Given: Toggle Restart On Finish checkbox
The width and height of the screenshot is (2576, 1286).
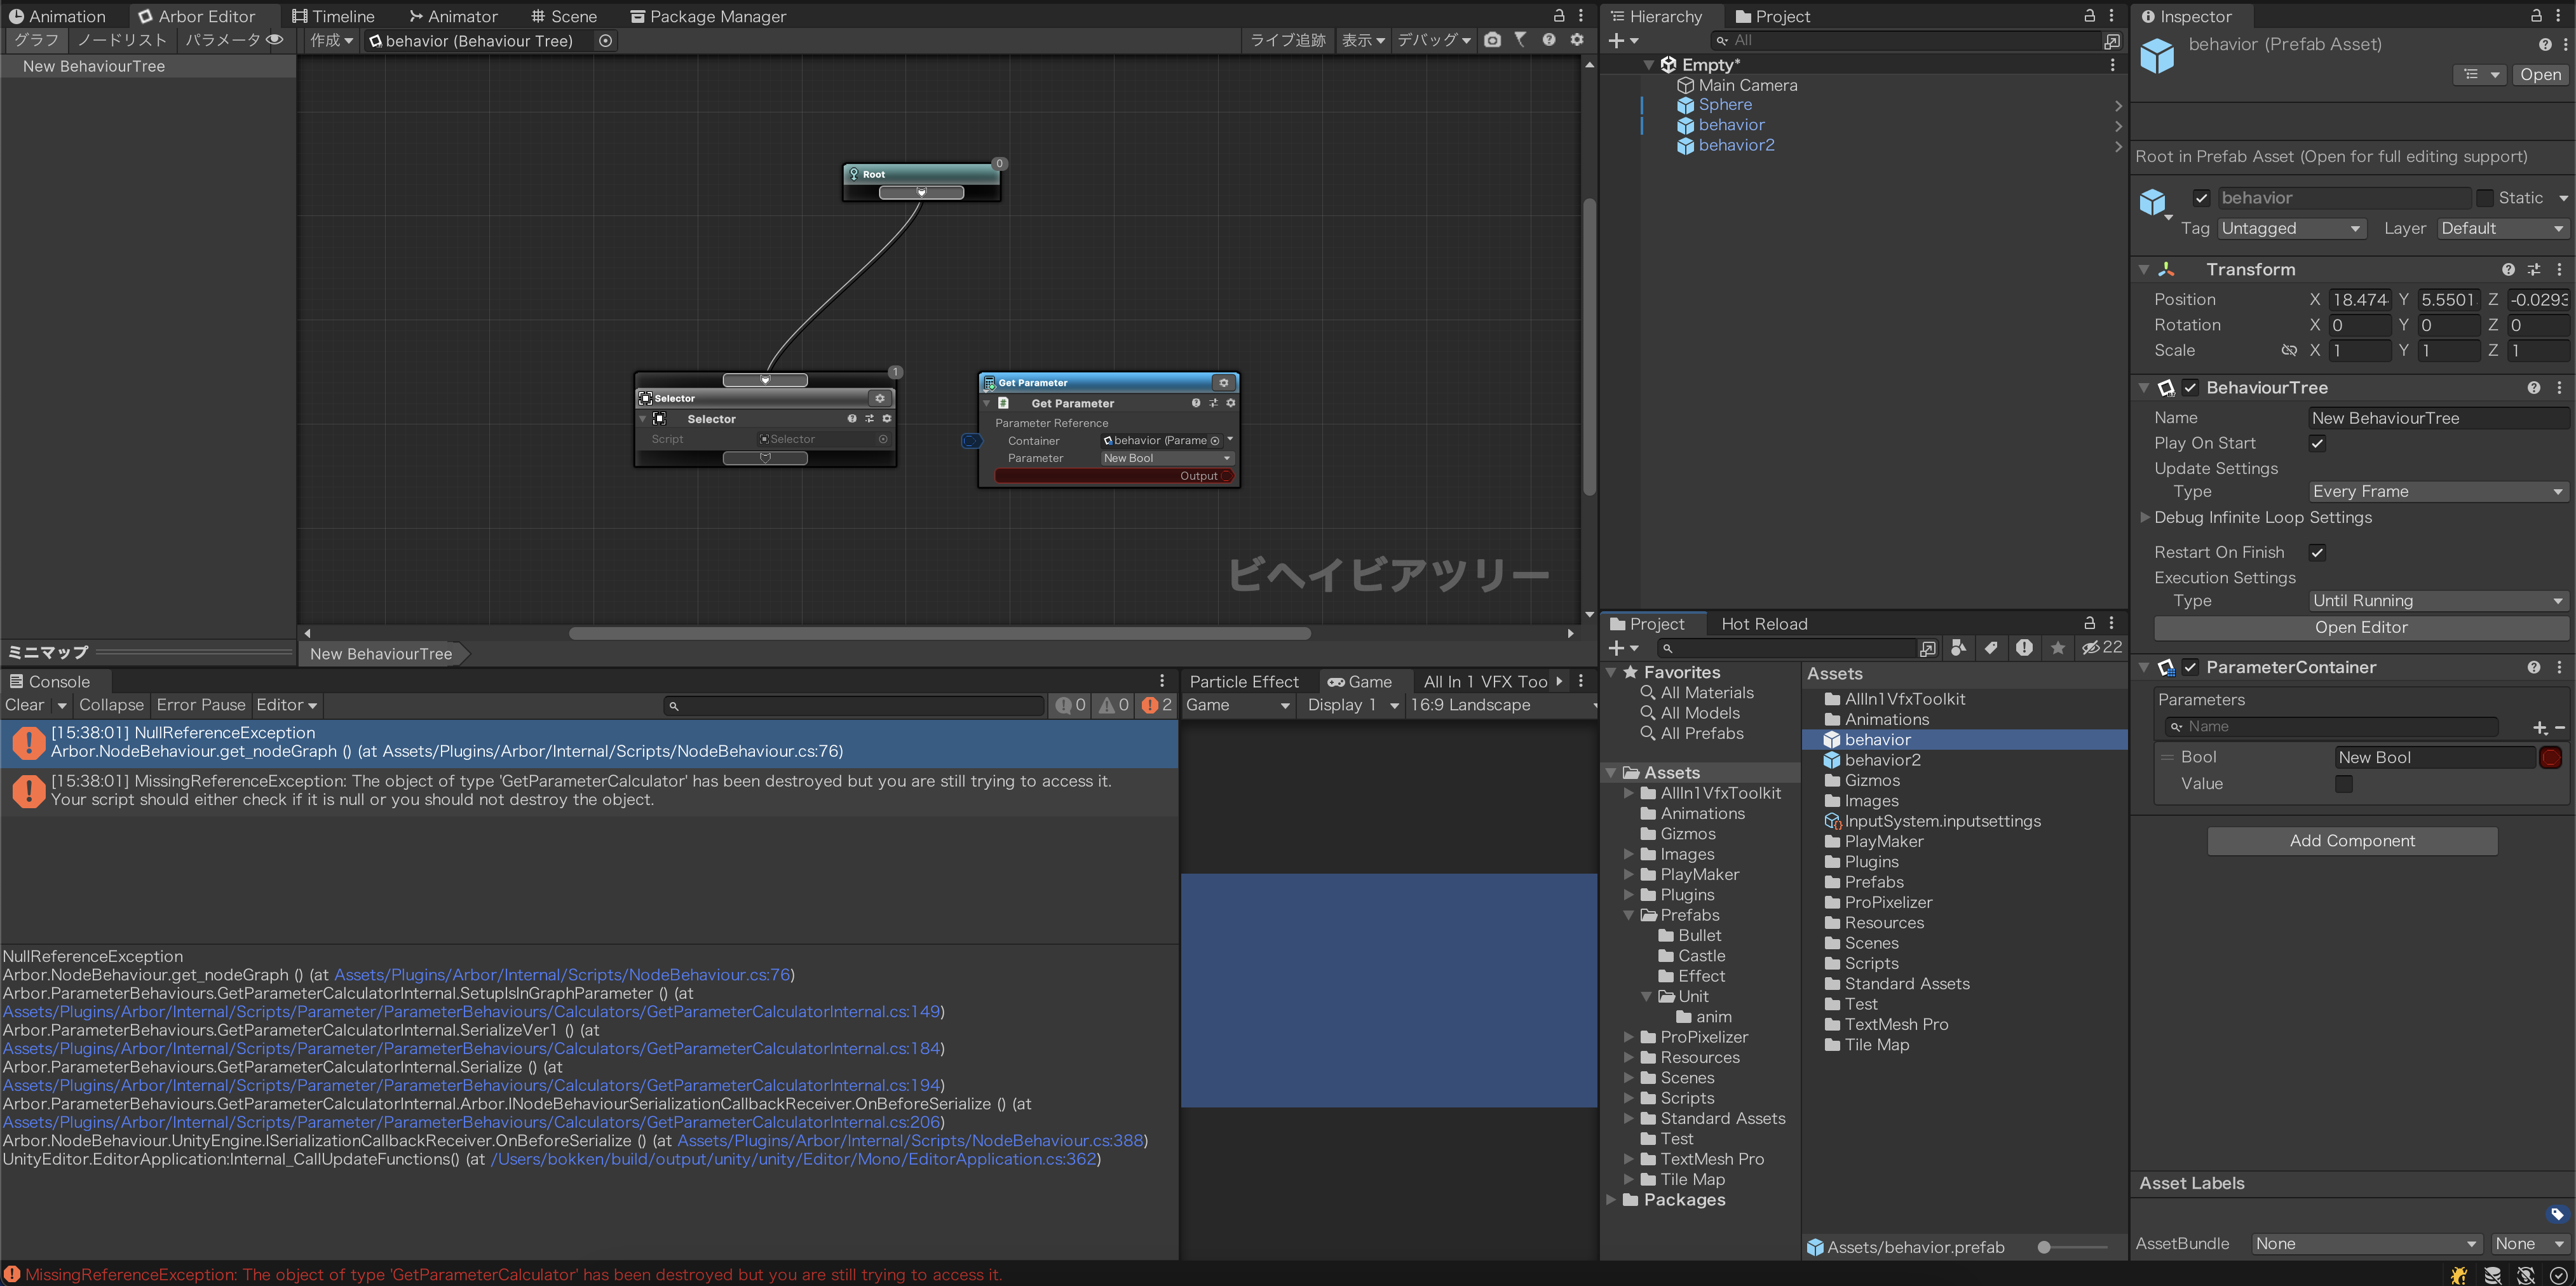Looking at the screenshot, I should tap(2317, 552).
